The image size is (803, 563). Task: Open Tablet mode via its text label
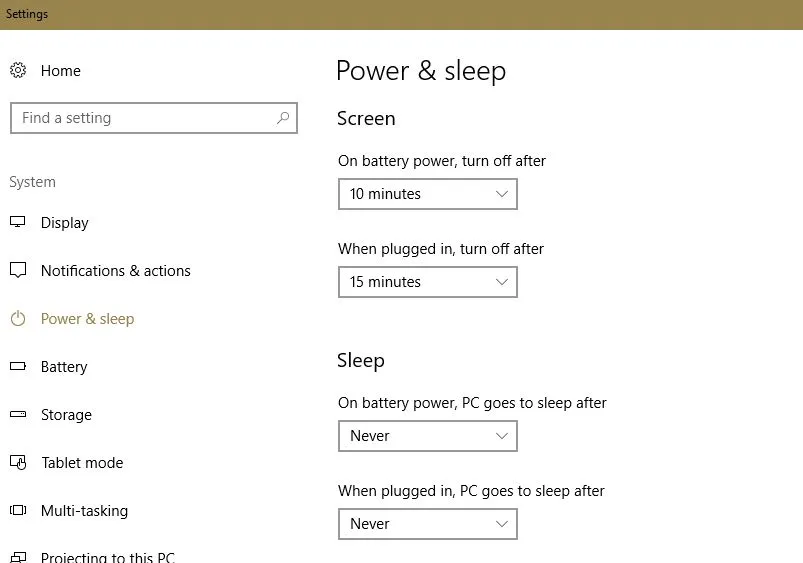click(x=82, y=463)
